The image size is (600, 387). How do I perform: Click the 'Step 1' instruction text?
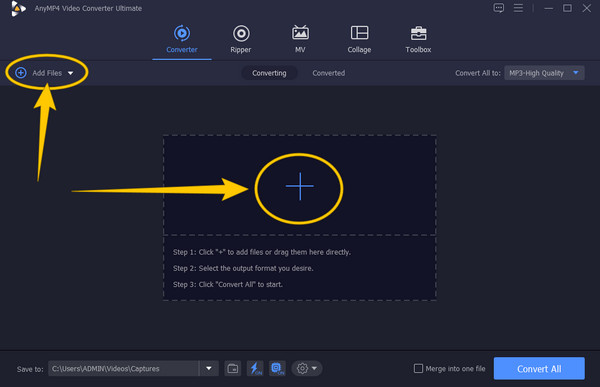point(262,252)
